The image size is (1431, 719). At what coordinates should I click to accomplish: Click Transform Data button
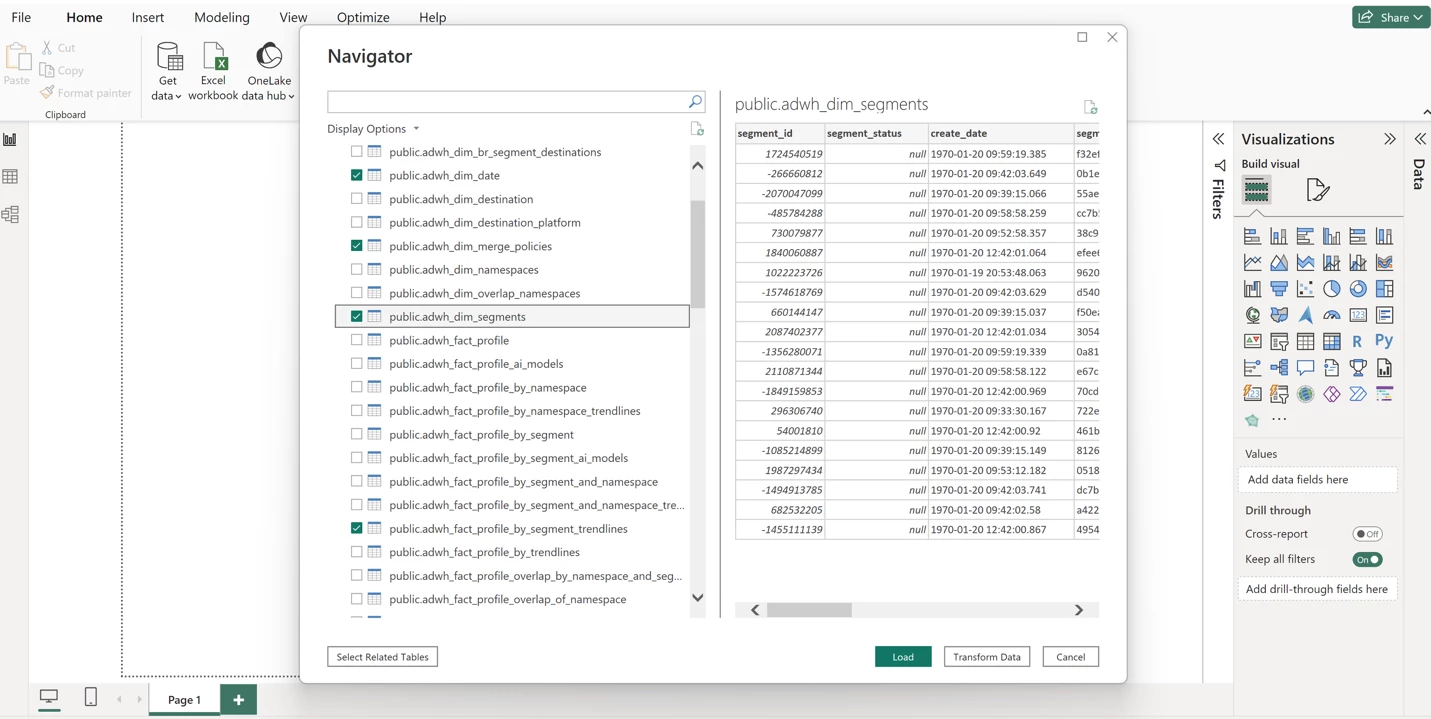(987, 657)
